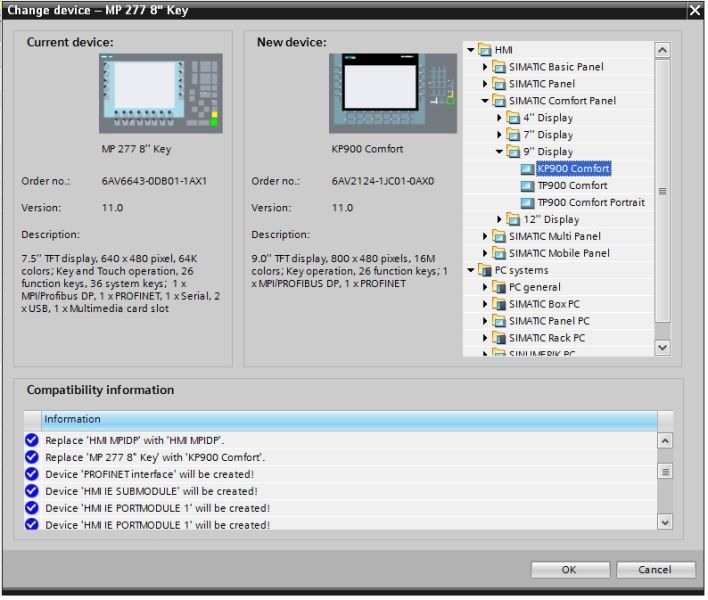Select the PC general entry
Screen dimensions: 708x600
[x=537, y=288]
